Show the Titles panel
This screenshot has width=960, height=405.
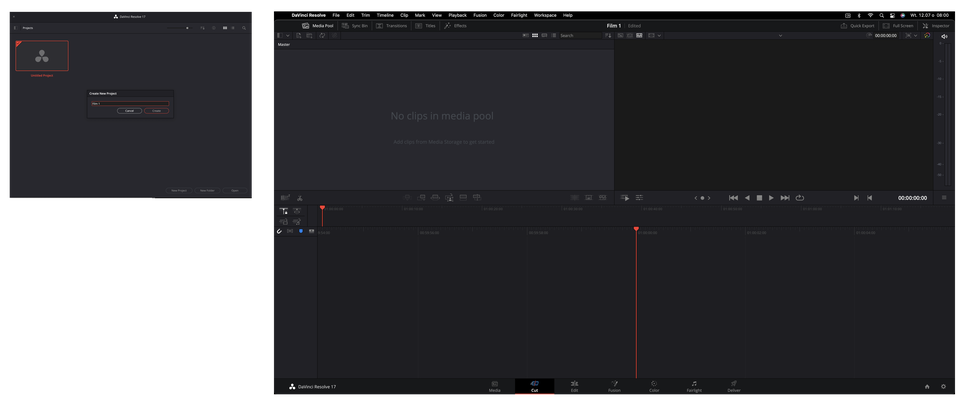426,26
